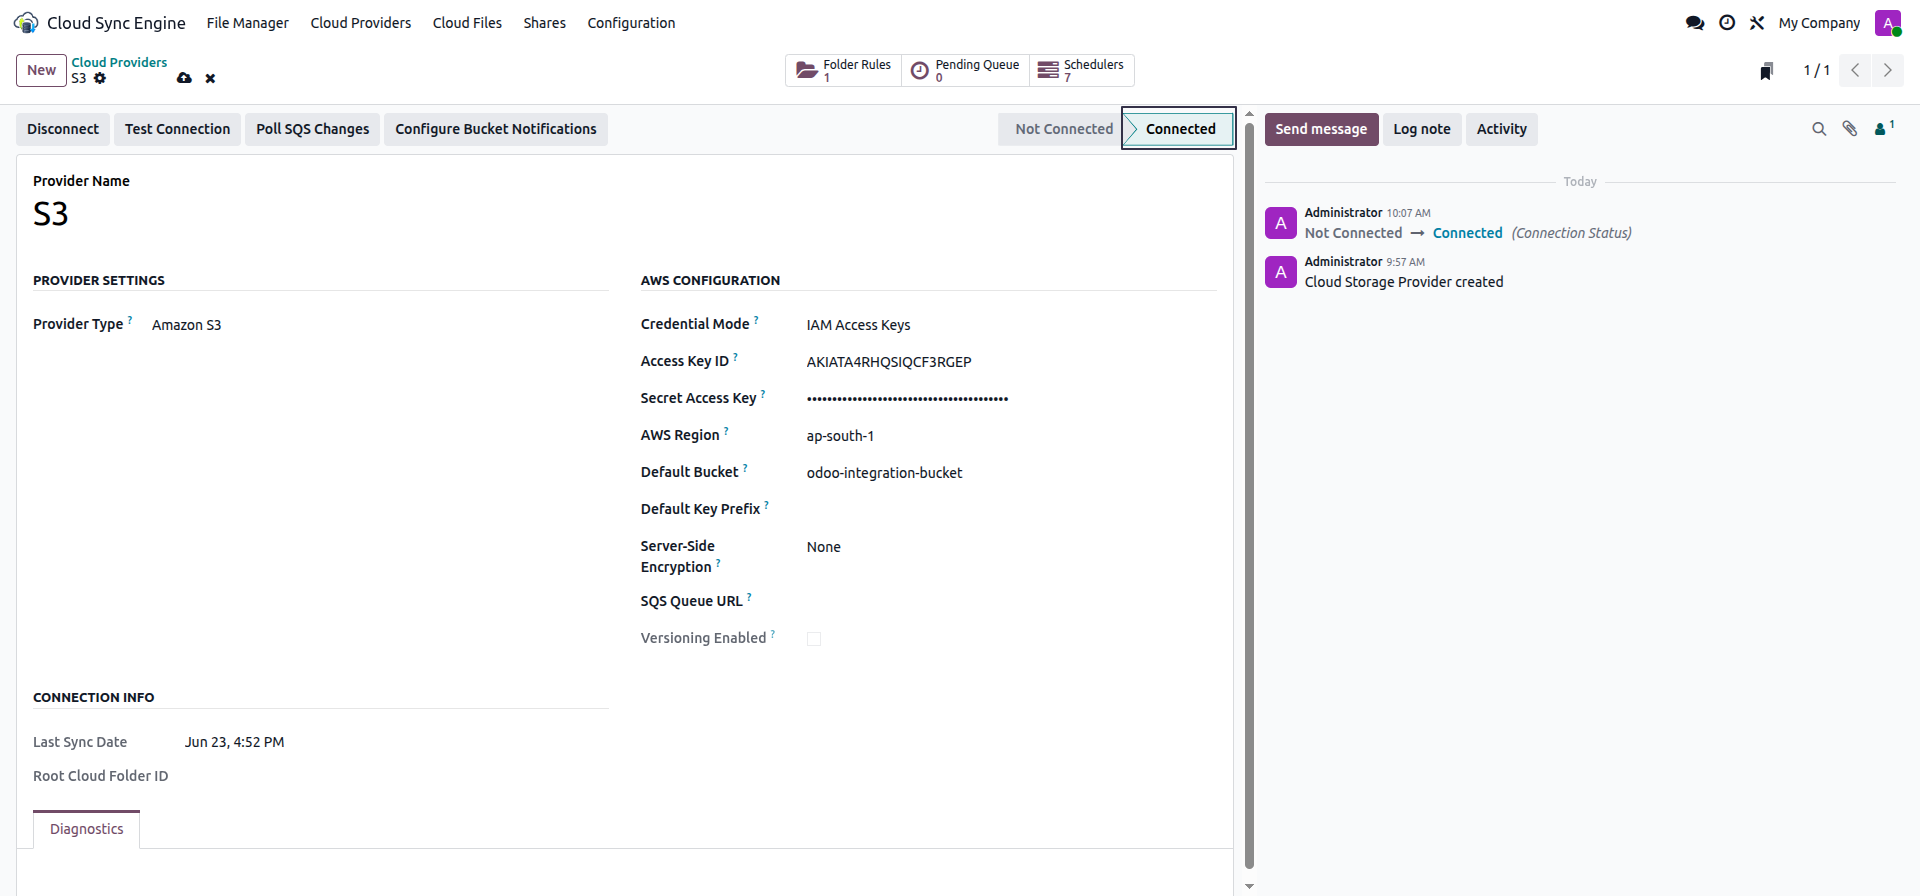Follow the Cloud Providers breadcrumb link
The height and width of the screenshot is (896, 1920).
(119, 62)
